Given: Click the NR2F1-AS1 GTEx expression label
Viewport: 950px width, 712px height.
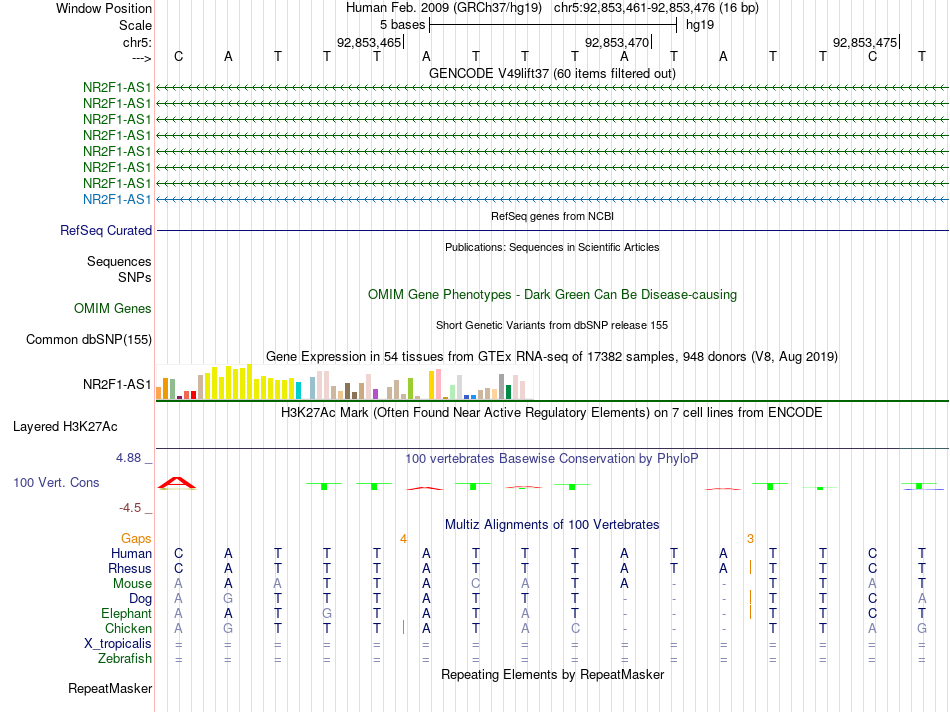Looking at the screenshot, I should click(117, 384).
